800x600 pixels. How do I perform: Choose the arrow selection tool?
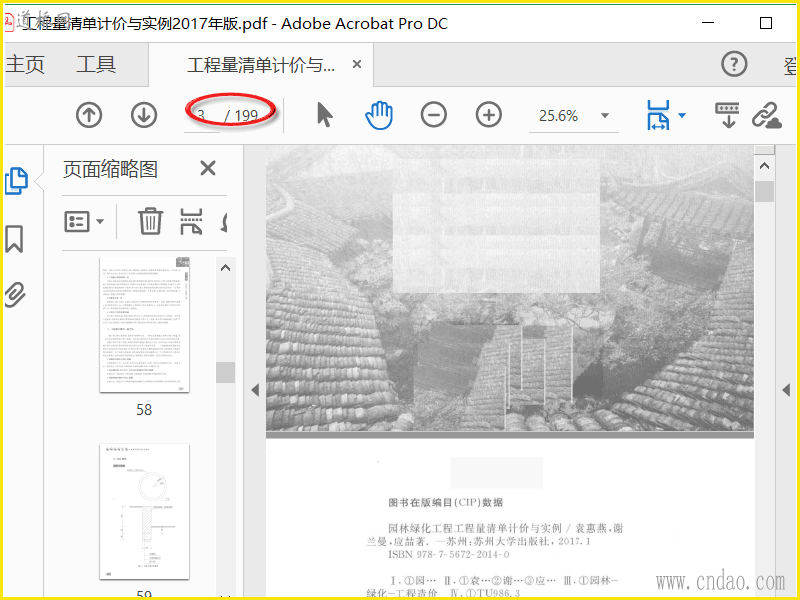coord(324,114)
